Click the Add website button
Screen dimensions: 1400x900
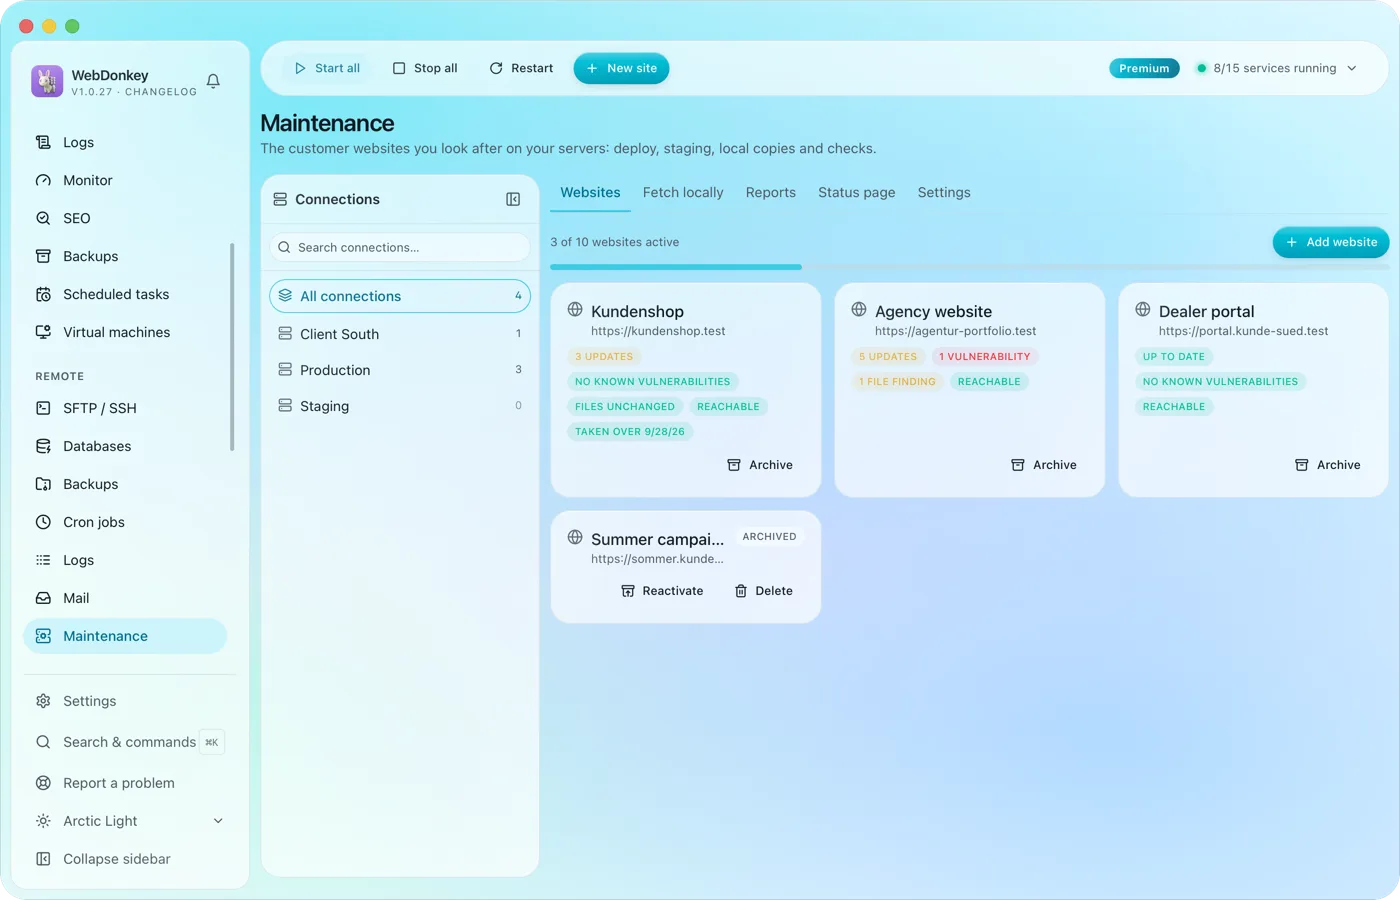[x=1331, y=242]
